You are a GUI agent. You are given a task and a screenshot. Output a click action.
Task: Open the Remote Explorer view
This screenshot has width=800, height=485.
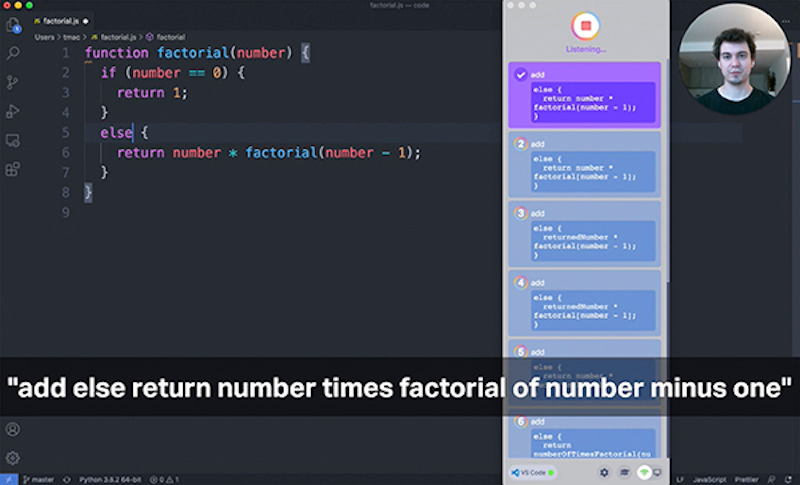13,140
